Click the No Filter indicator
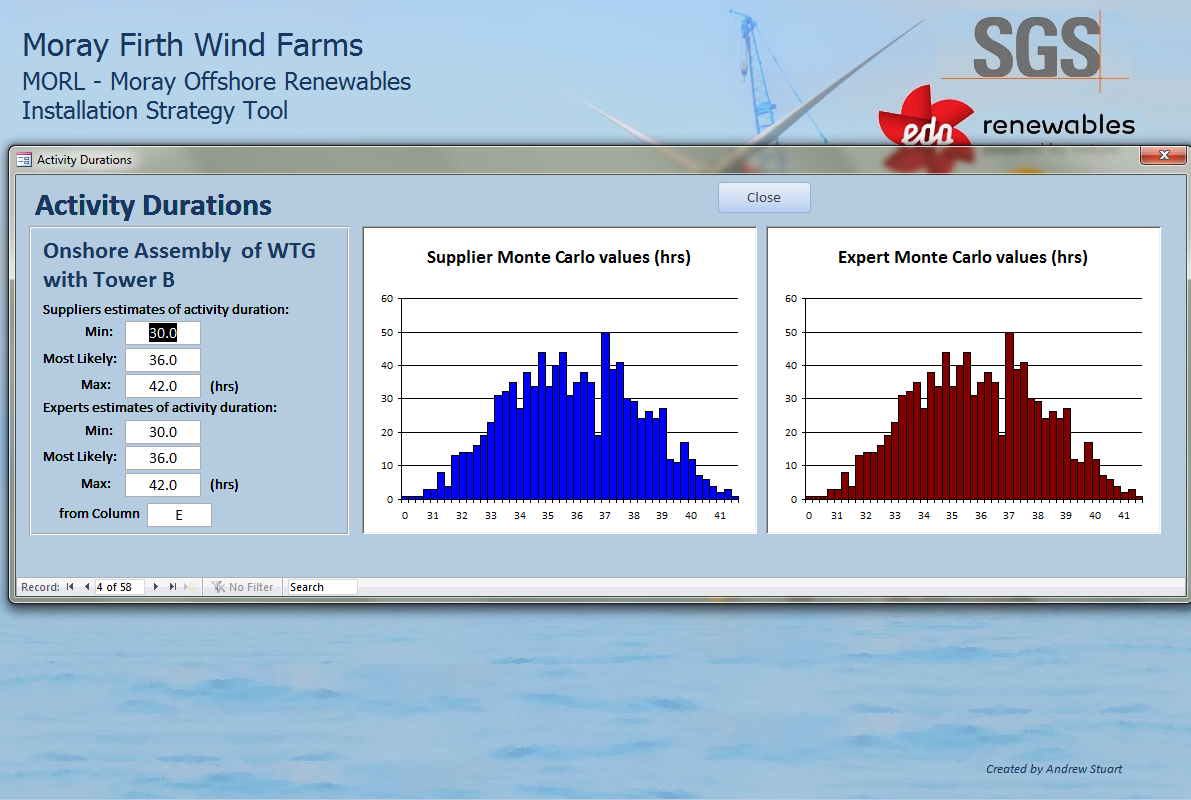This screenshot has width=1191, height=800. pyautogui.click(x=242, y=587)
